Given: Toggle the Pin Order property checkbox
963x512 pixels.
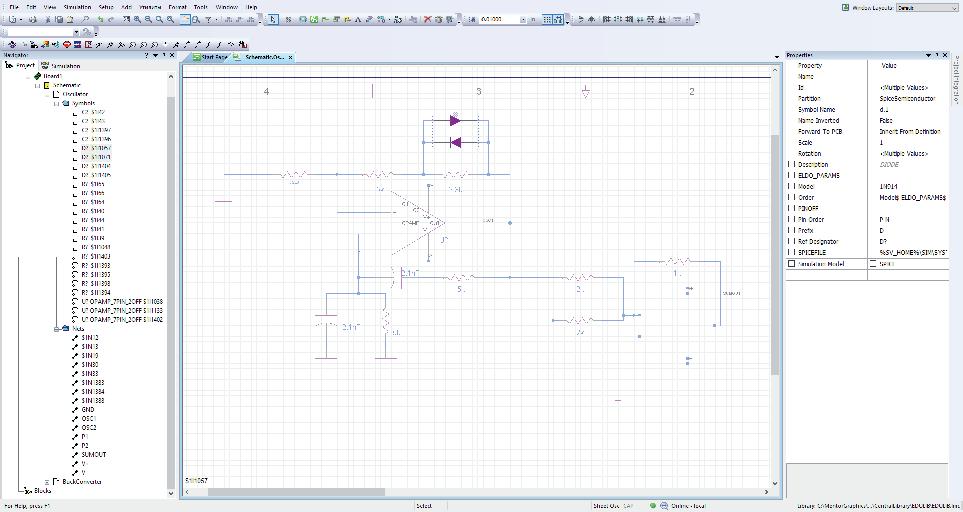Looking at the screenshot, I should click(792, 219).
